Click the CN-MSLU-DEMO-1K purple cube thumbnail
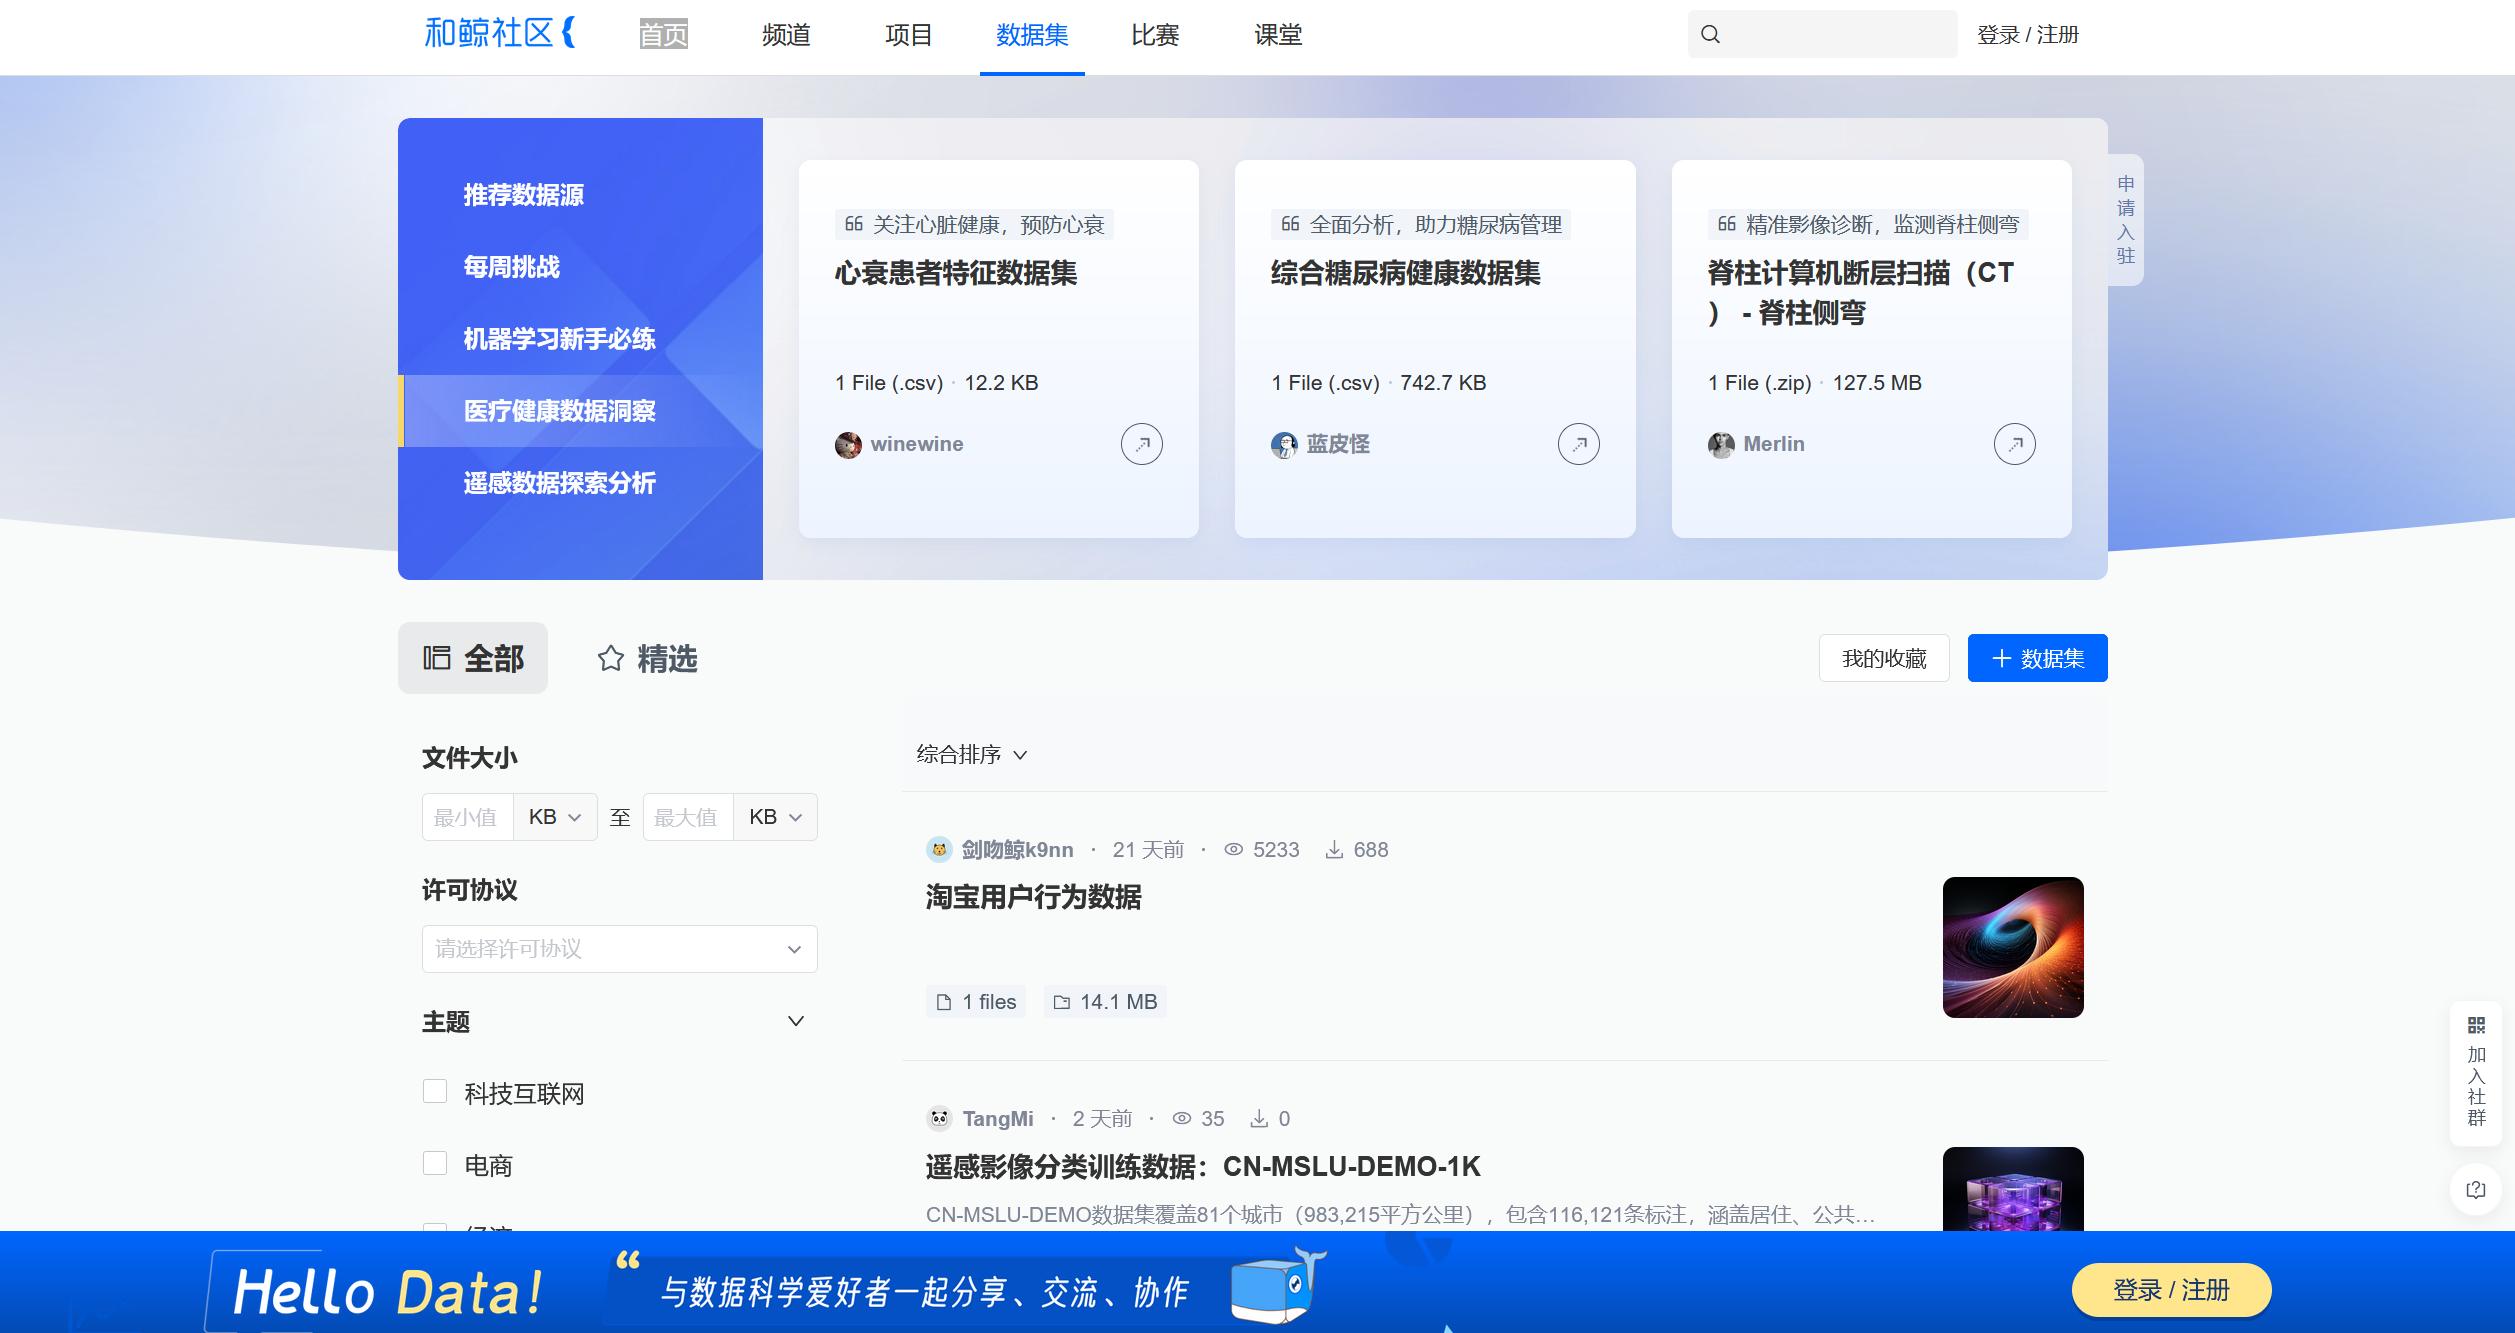Viewport: 2515px width, 1333px height. click(x=2013, y=1189)
